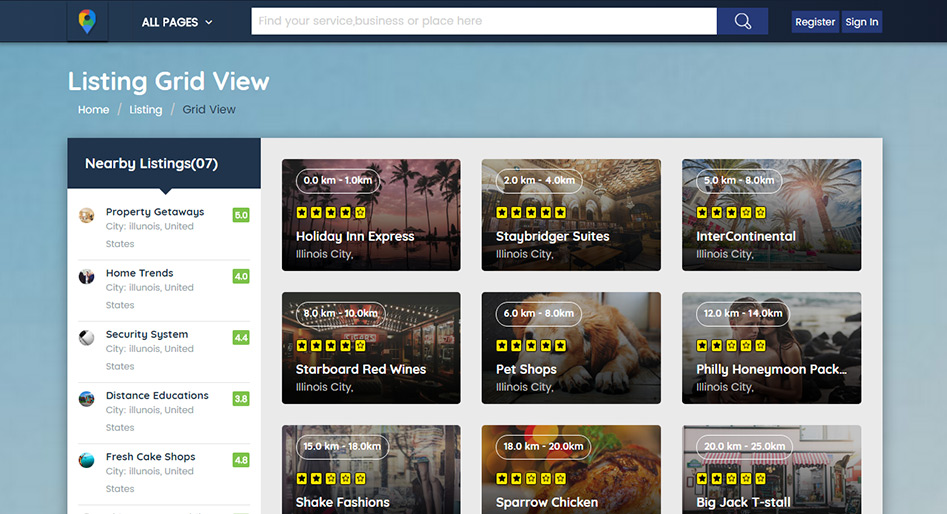This screenshot has height=514, width=947.
Task: Click the 2.0 km - 4.0km distance badge
Action: tap(539, 181)
